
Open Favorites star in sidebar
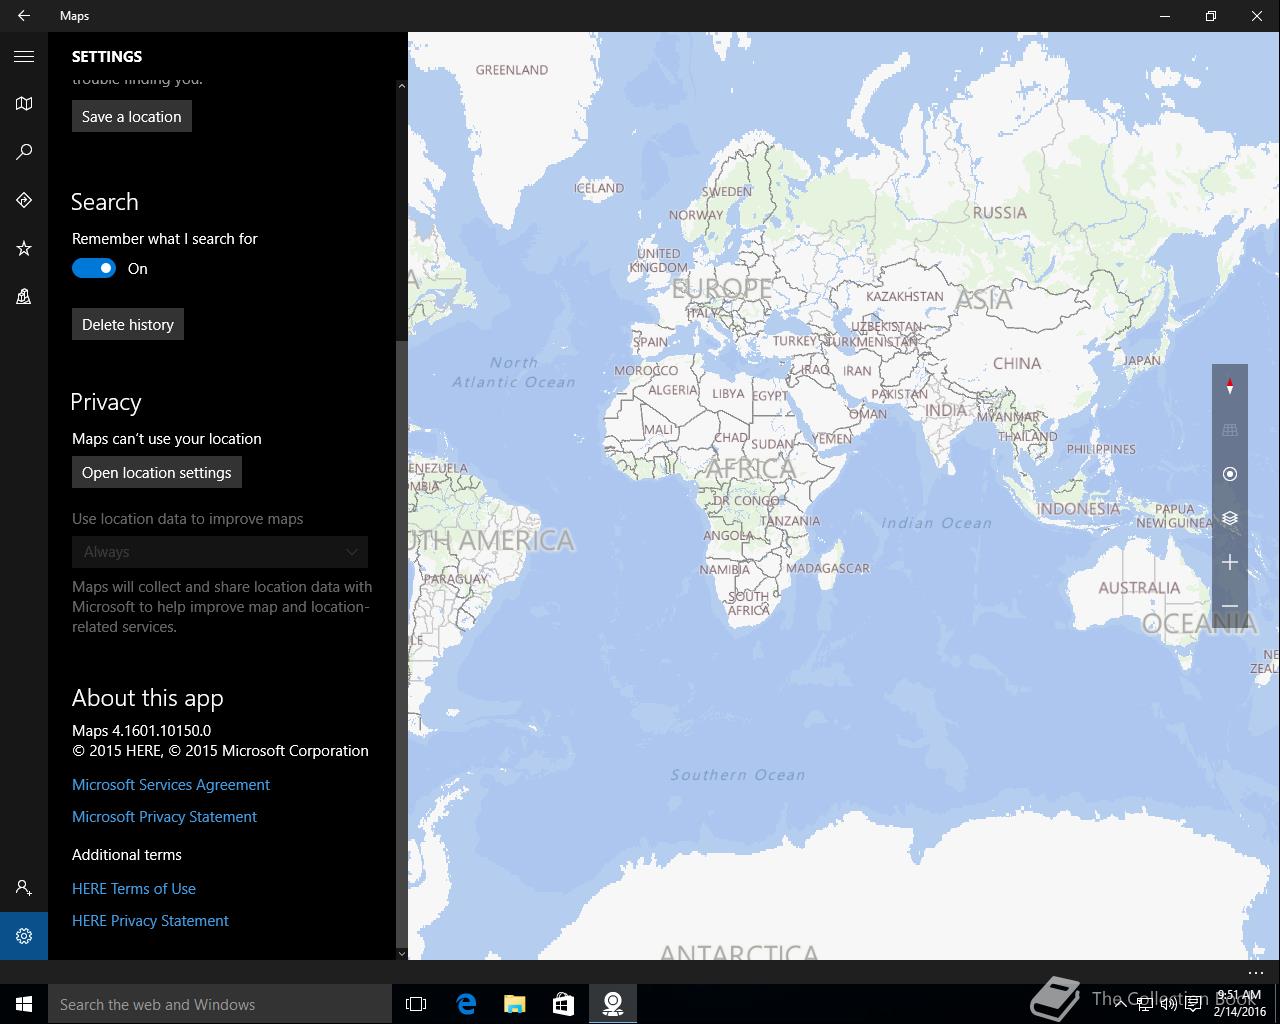click(24, 248)
